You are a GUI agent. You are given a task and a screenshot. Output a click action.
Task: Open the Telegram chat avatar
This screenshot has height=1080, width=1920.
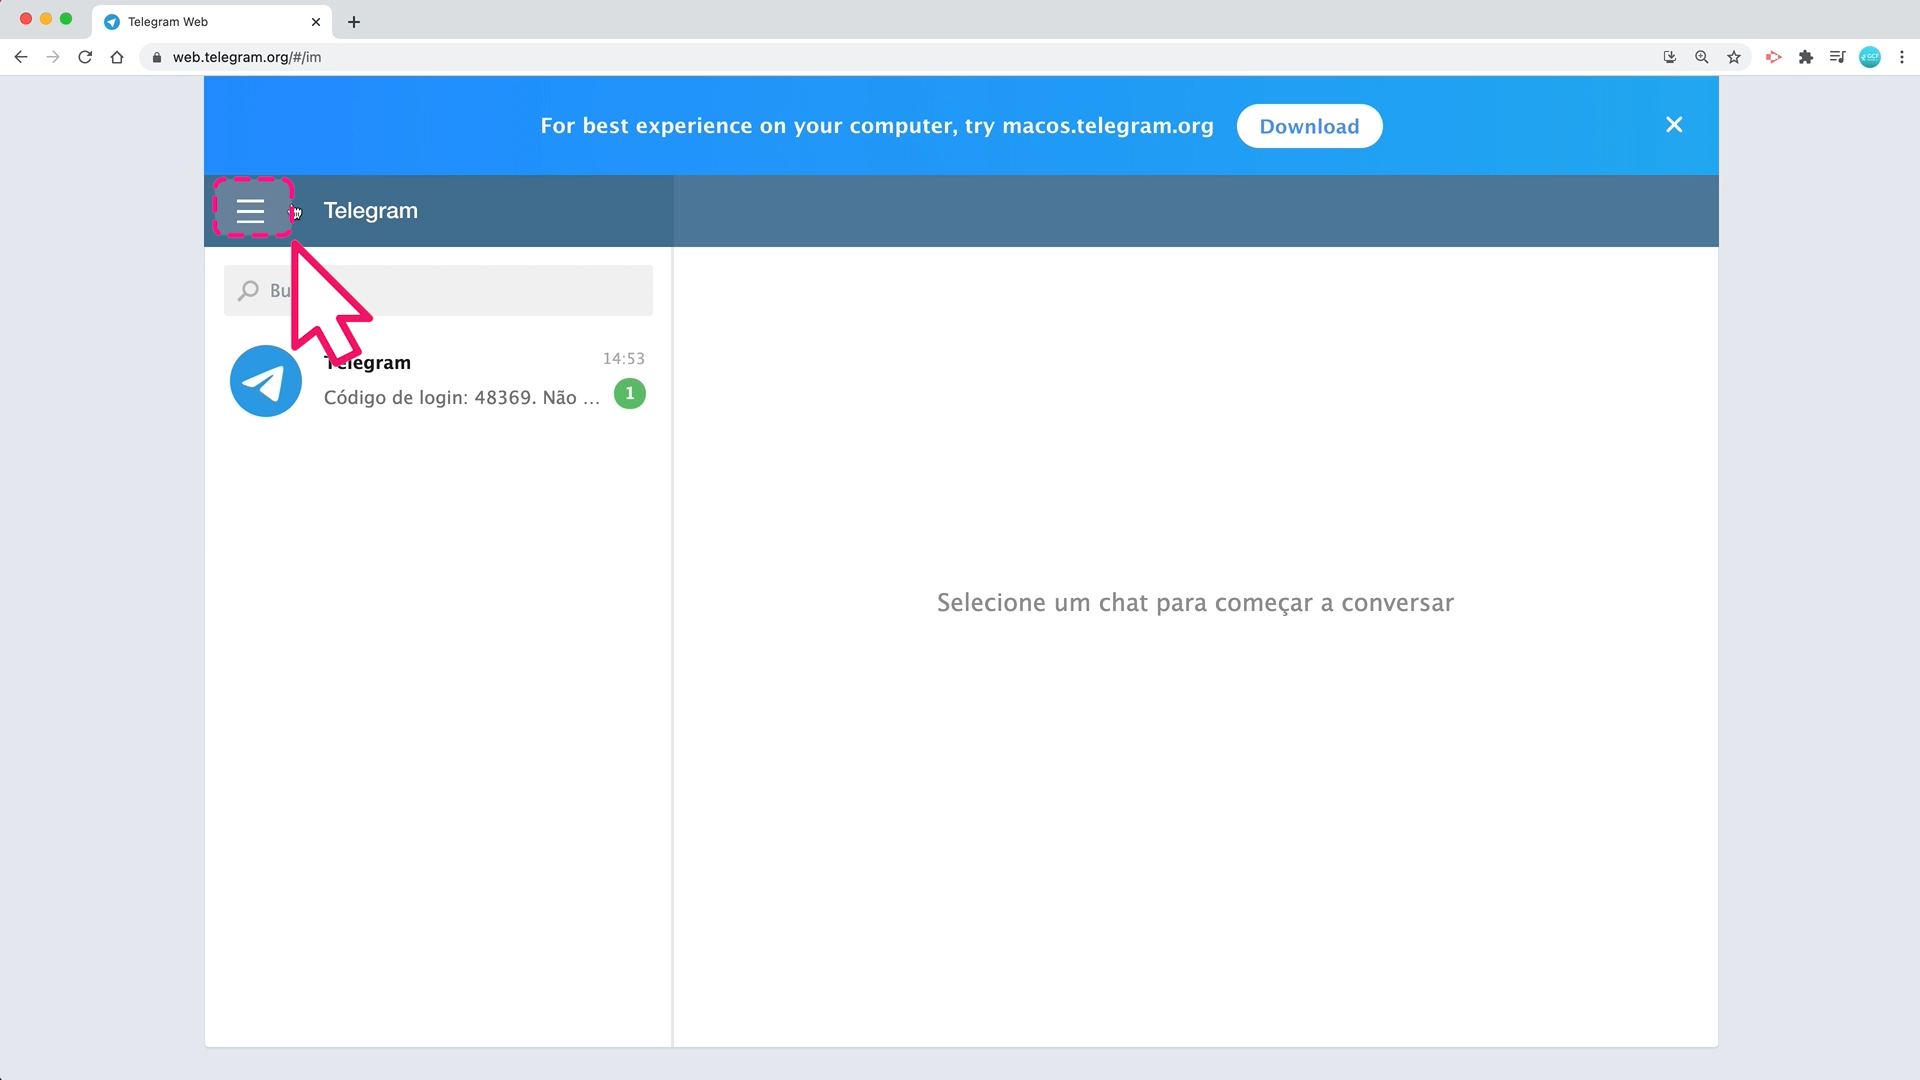point(266,381)
